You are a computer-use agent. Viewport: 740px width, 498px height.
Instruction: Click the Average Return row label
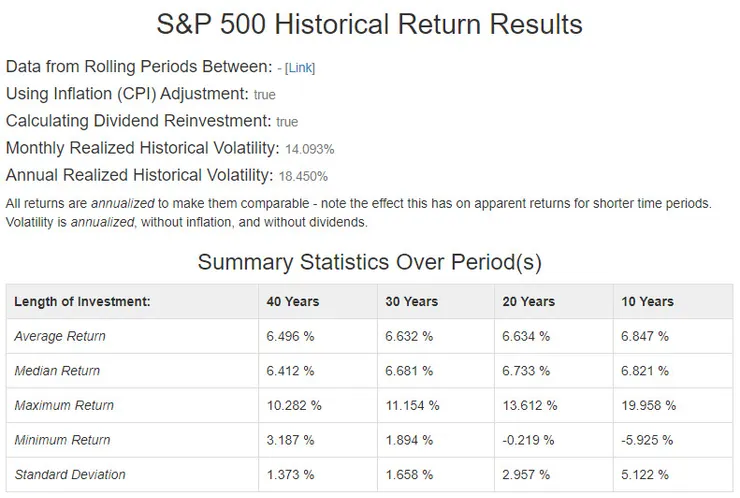(x=60, y=336)
